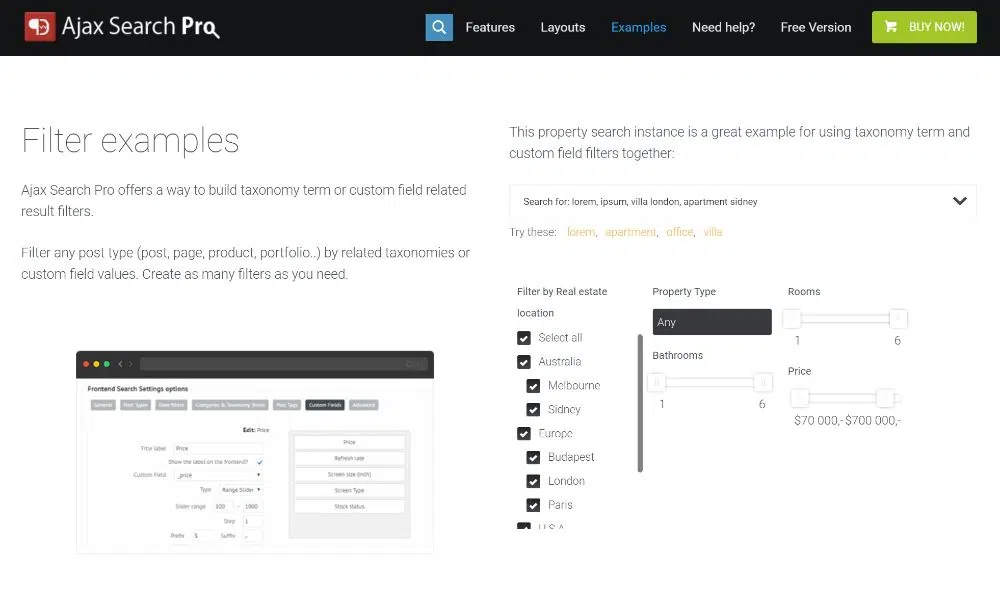The width and height of the screenshot is (1000, 595).
Task: Click the apartment suggested search link
Action: click(630, 231)
